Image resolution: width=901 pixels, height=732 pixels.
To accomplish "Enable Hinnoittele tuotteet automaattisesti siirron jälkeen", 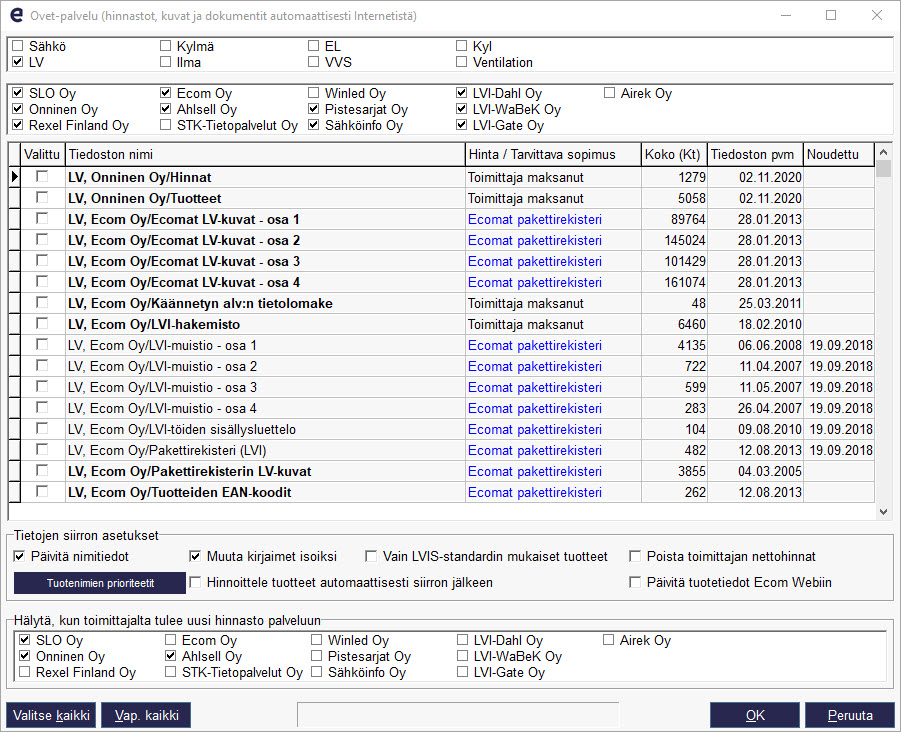I will 195,582.
